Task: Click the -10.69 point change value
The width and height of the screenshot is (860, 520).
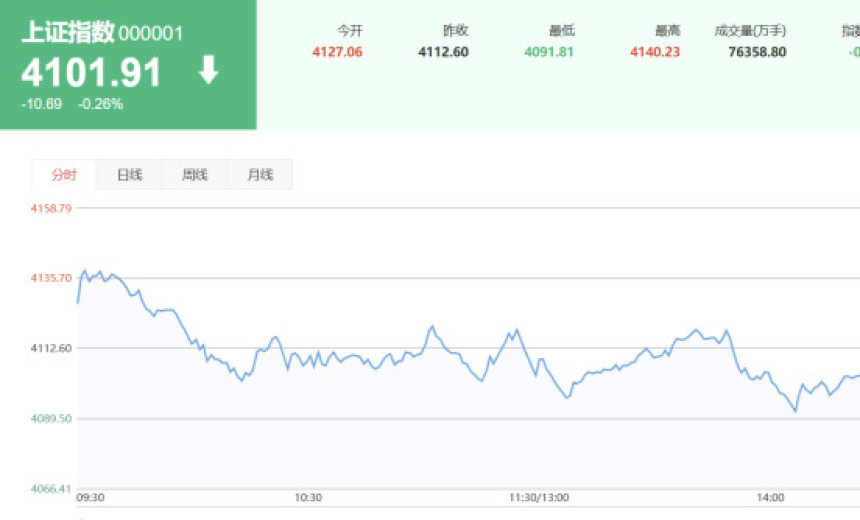Action: click(41, 104)
